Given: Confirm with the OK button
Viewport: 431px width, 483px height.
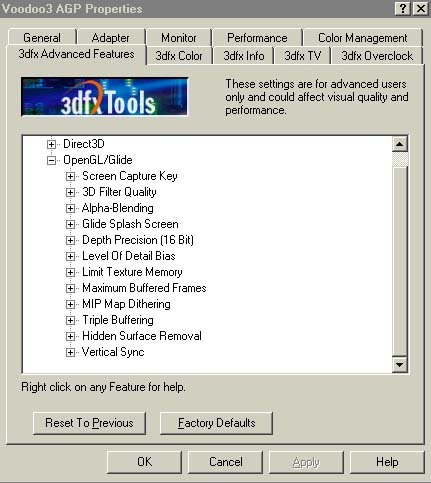Looking at the screenshot, I should [144, 462].
